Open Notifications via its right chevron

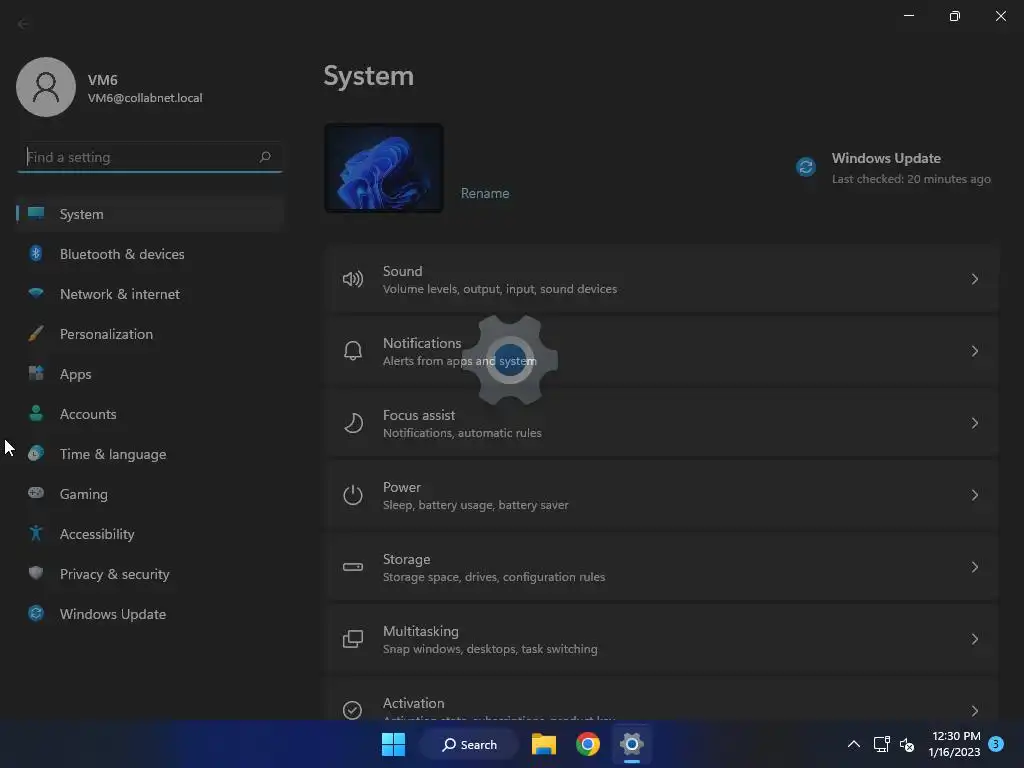(x=974, y=351)
